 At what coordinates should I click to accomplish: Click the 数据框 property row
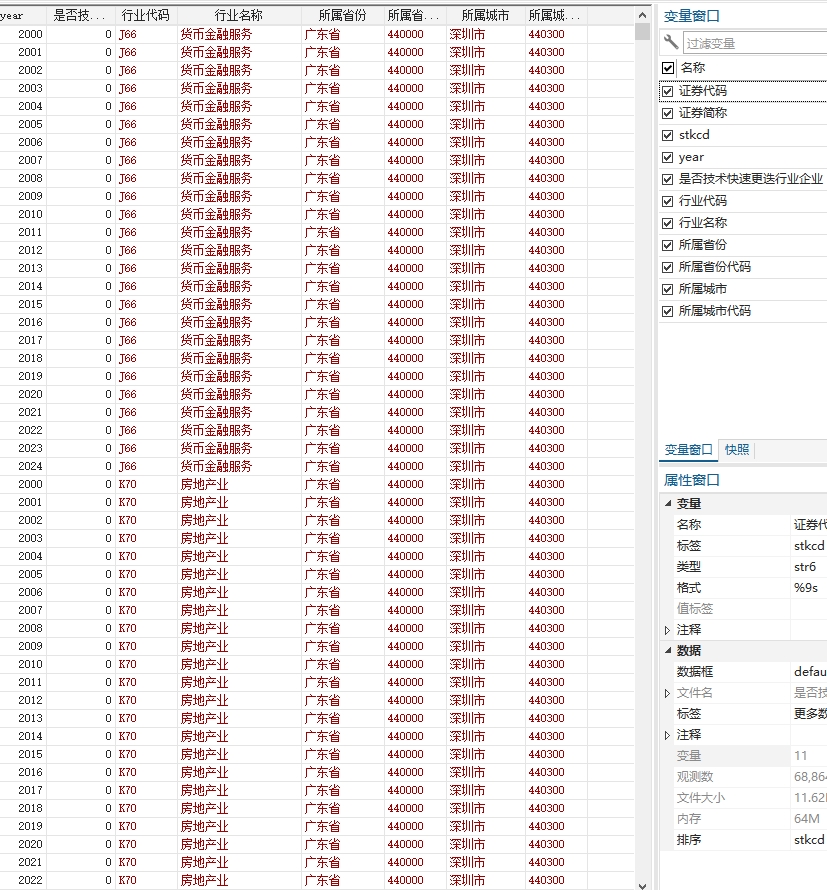(x=744, y=672)
